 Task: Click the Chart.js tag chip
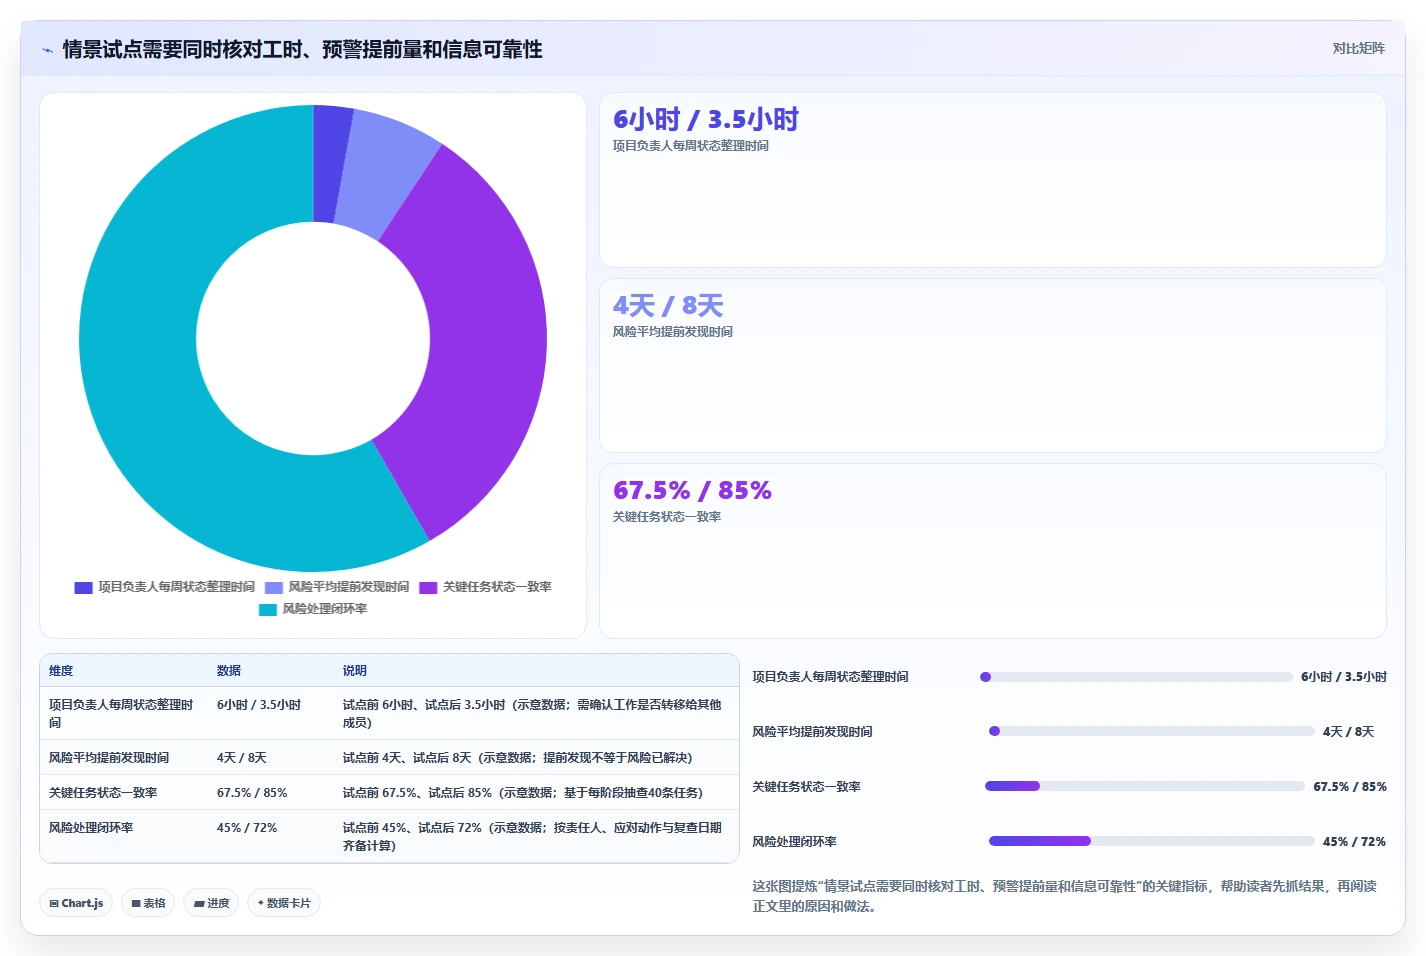(76, 903)
